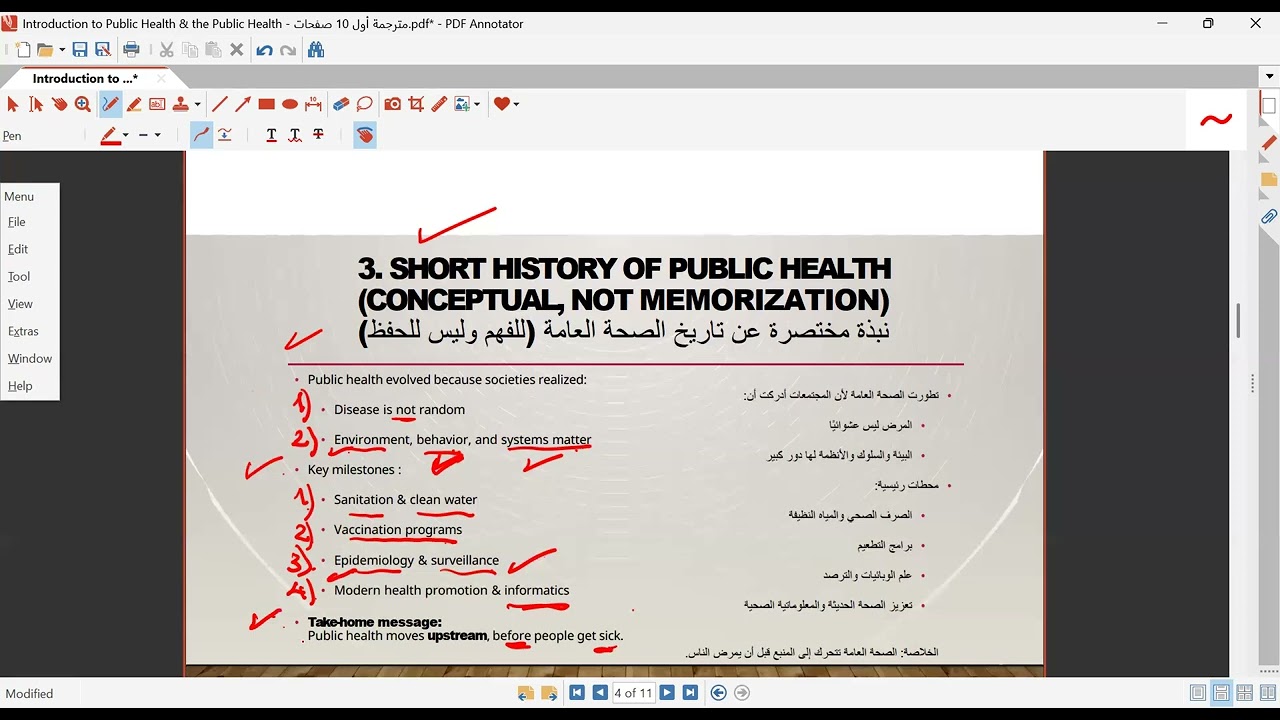The height and width of the screenshot is (720, 1280).
Task: Switch to the Introduction to document tab
Action: [84, 78]
